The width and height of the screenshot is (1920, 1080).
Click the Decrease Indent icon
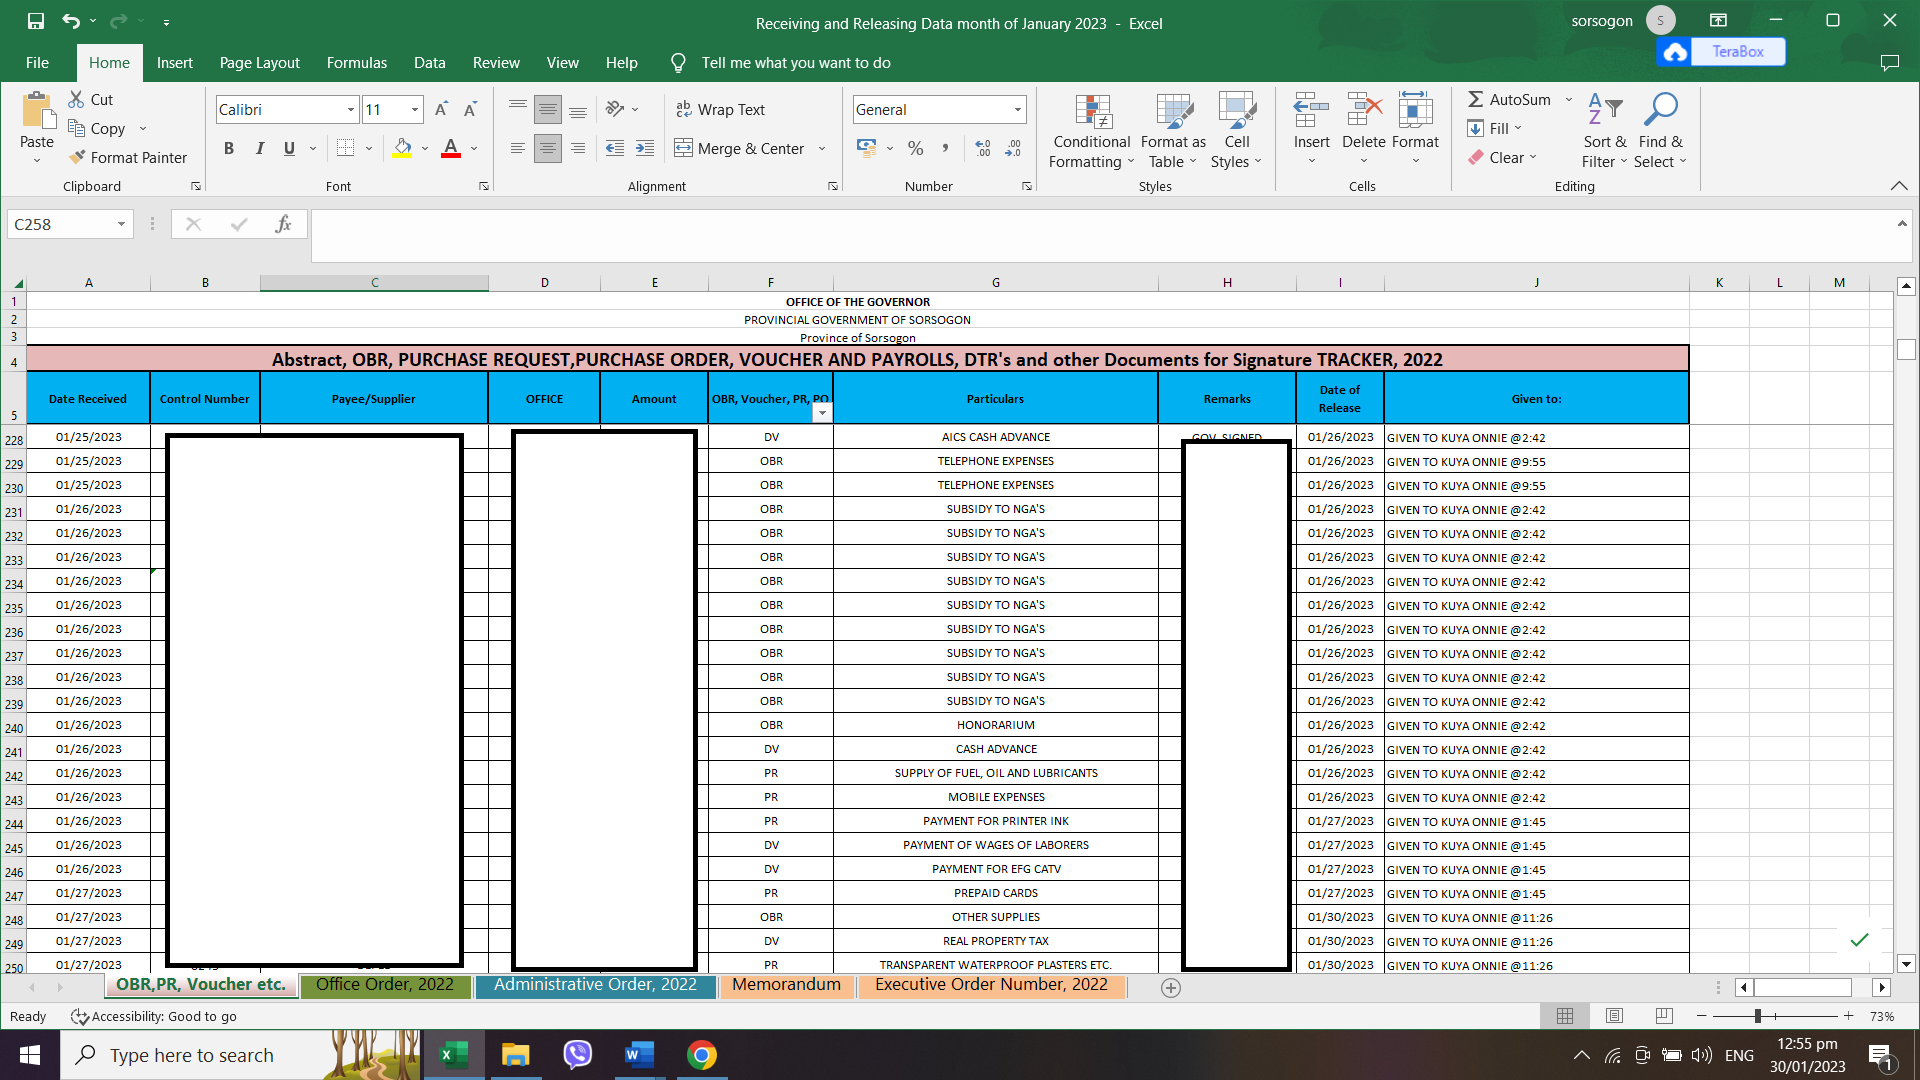[x=615, y=148]
